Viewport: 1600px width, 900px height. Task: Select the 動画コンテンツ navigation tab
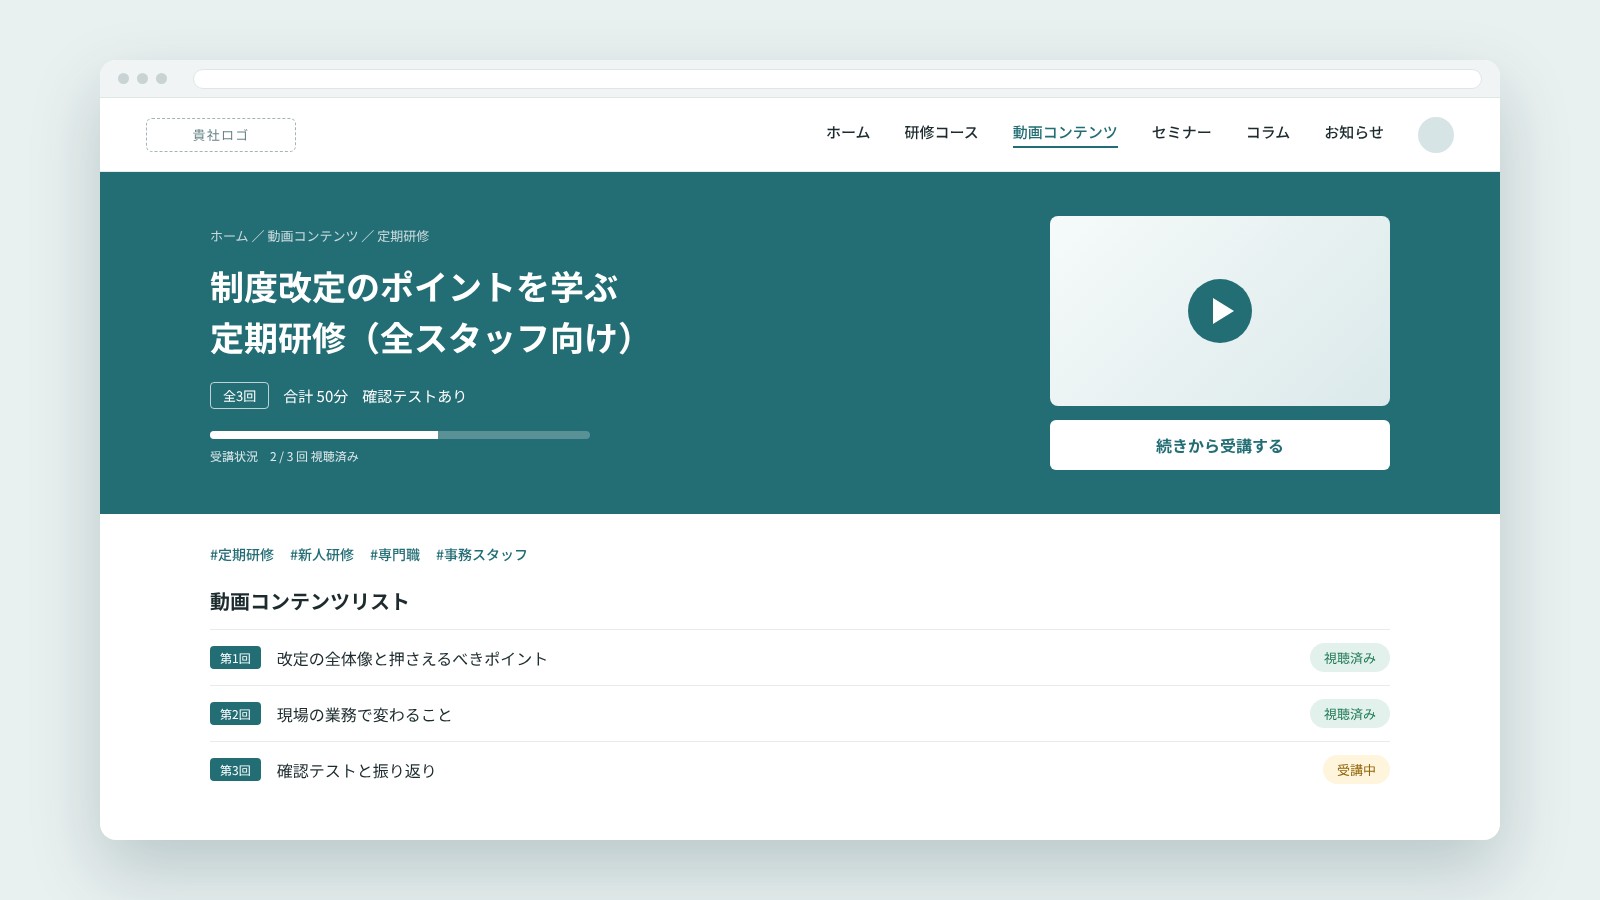[1065, 133]
